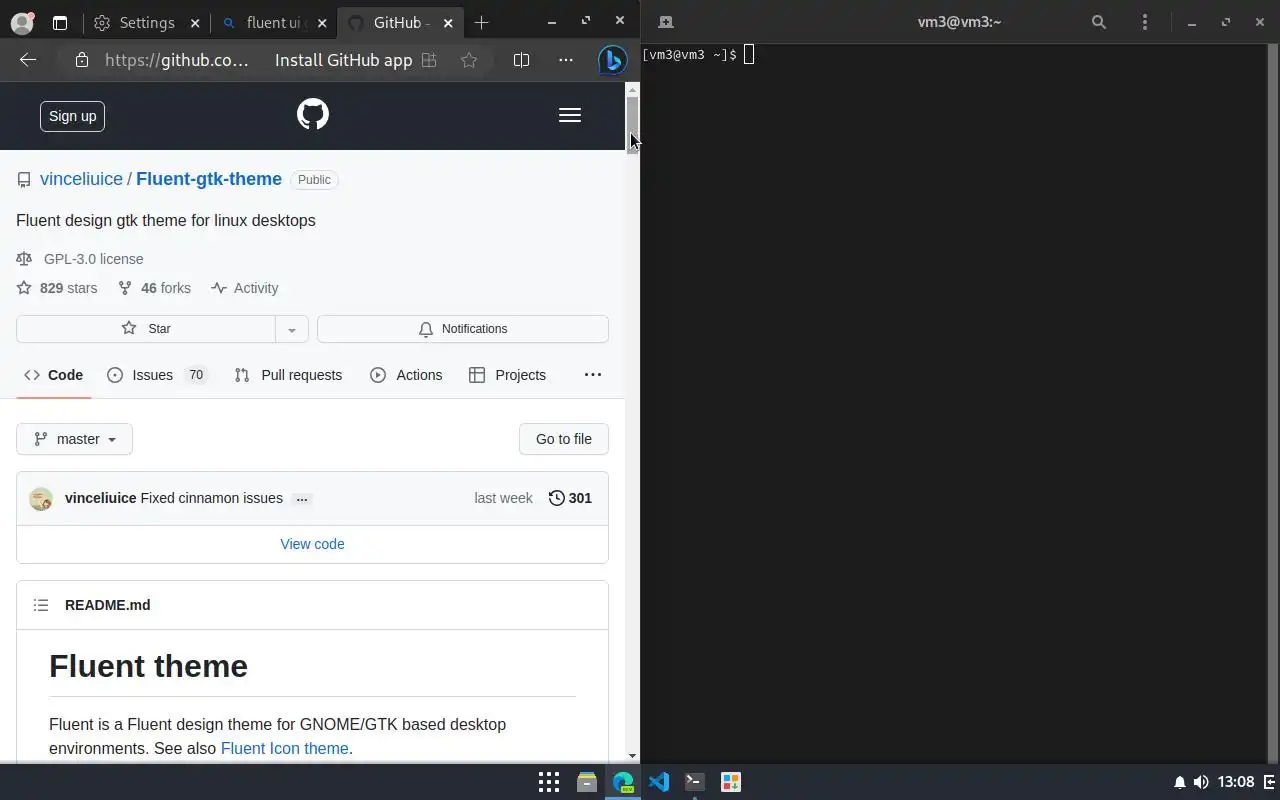Open Microsoft Edge from taskbar
Viewport: 1280px width, 800px height.
(623, 782)
